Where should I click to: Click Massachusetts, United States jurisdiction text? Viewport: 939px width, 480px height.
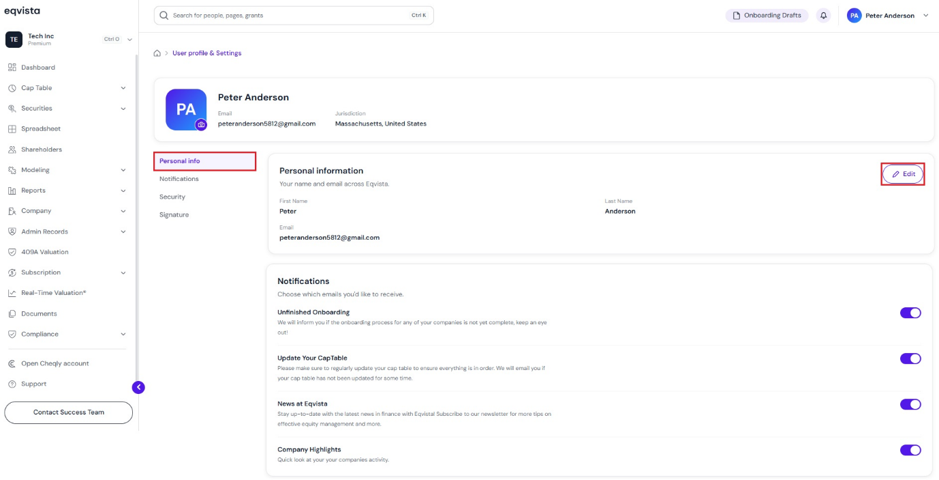click(x=381, y=124)
